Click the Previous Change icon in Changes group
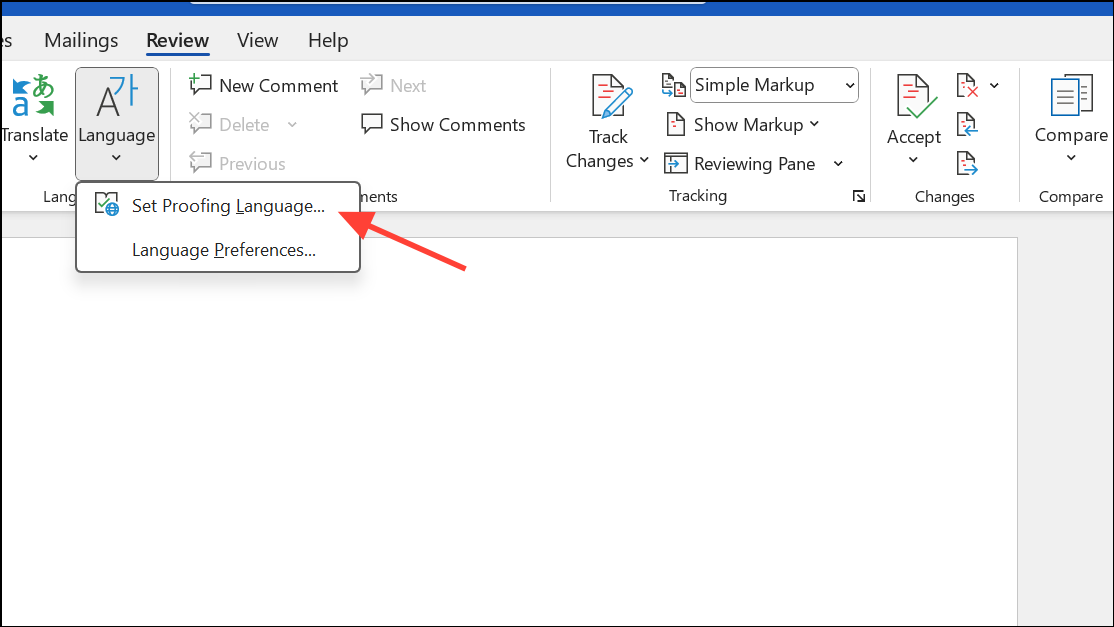 point(966,124)
